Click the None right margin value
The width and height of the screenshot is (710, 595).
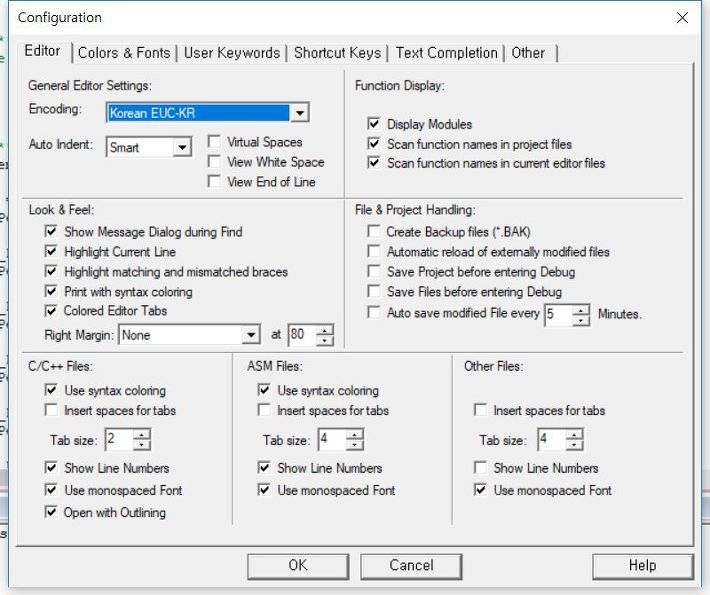(181, 335)
